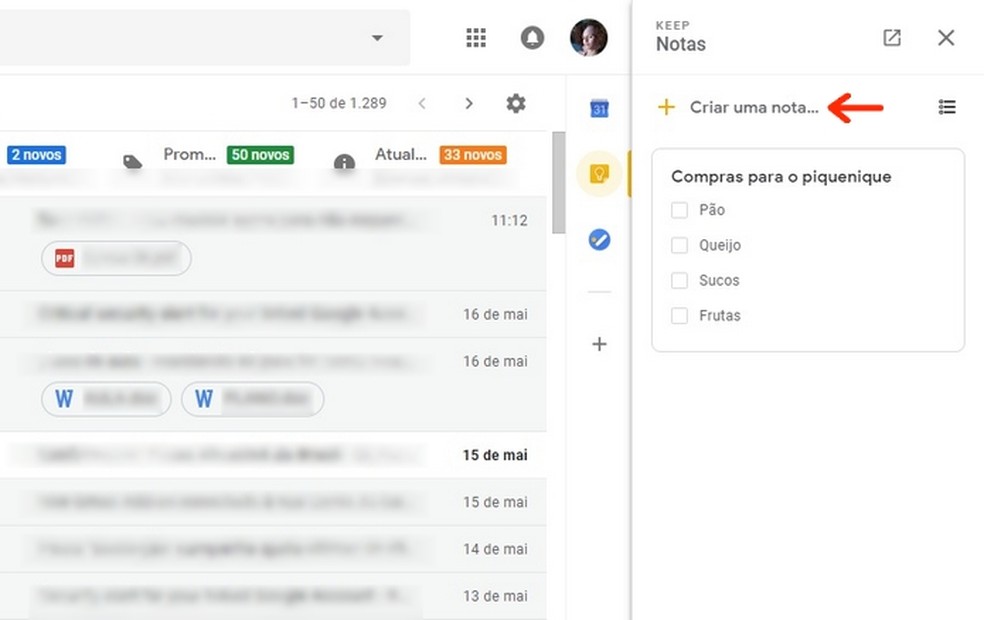
Task: Click the Notas panel title
Action: [681, 44]
